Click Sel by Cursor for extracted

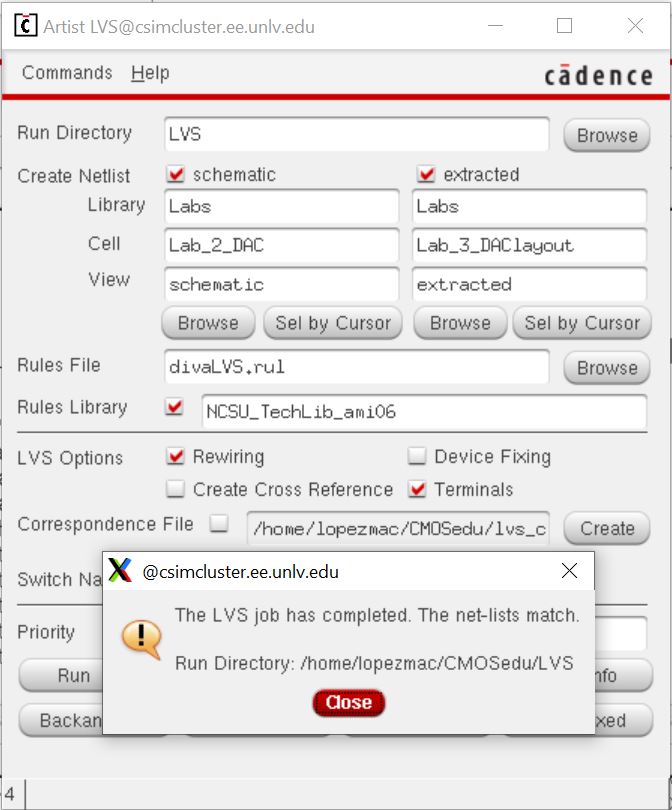(x=582, y=323)
